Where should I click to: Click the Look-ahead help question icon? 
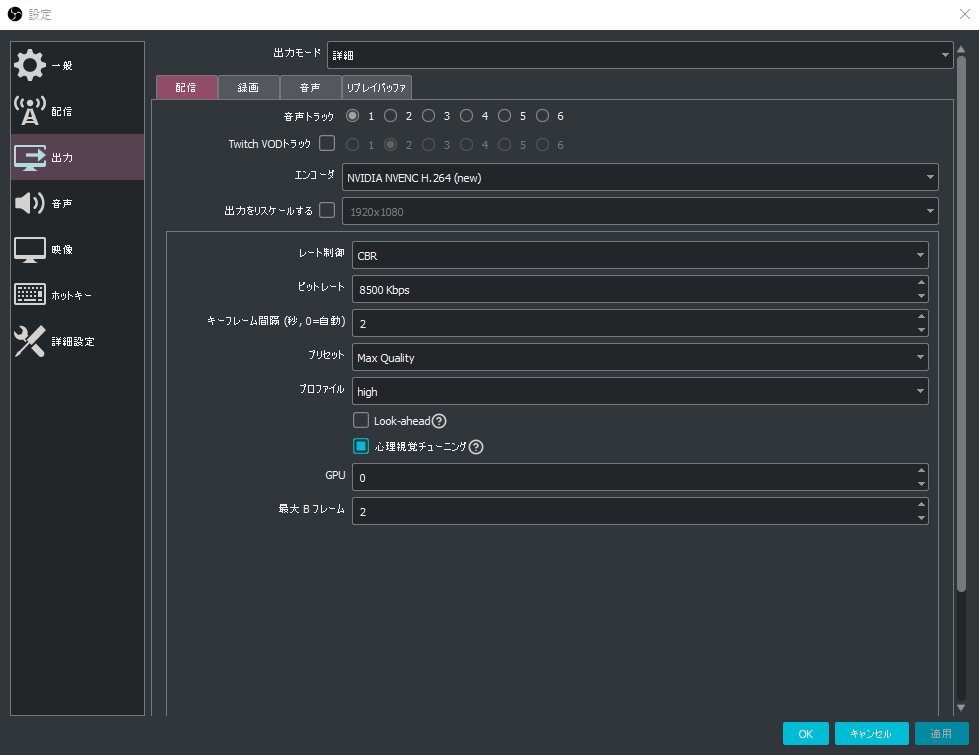439,421
